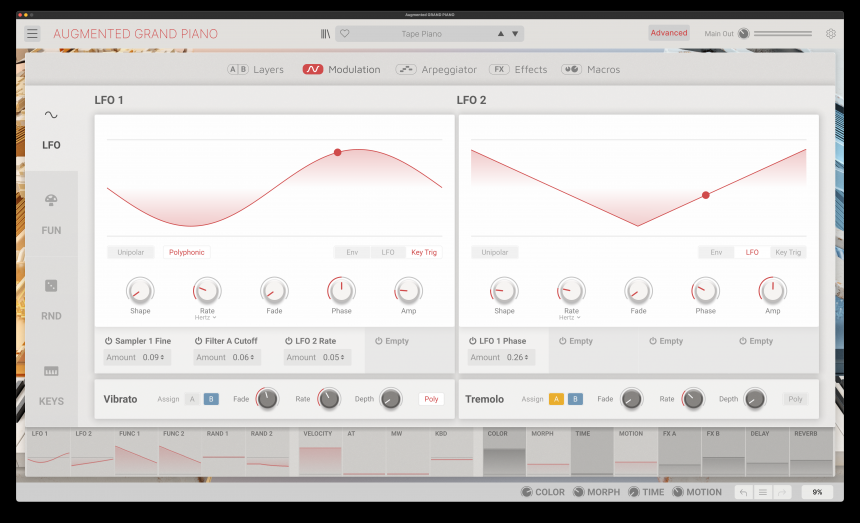
Task: Switch to the Layers tab
Action: coord(256,70)
